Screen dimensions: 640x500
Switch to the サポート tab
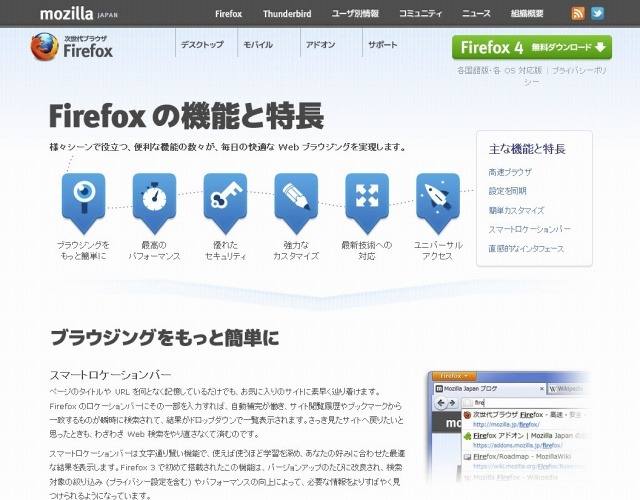tap(382, 44)
